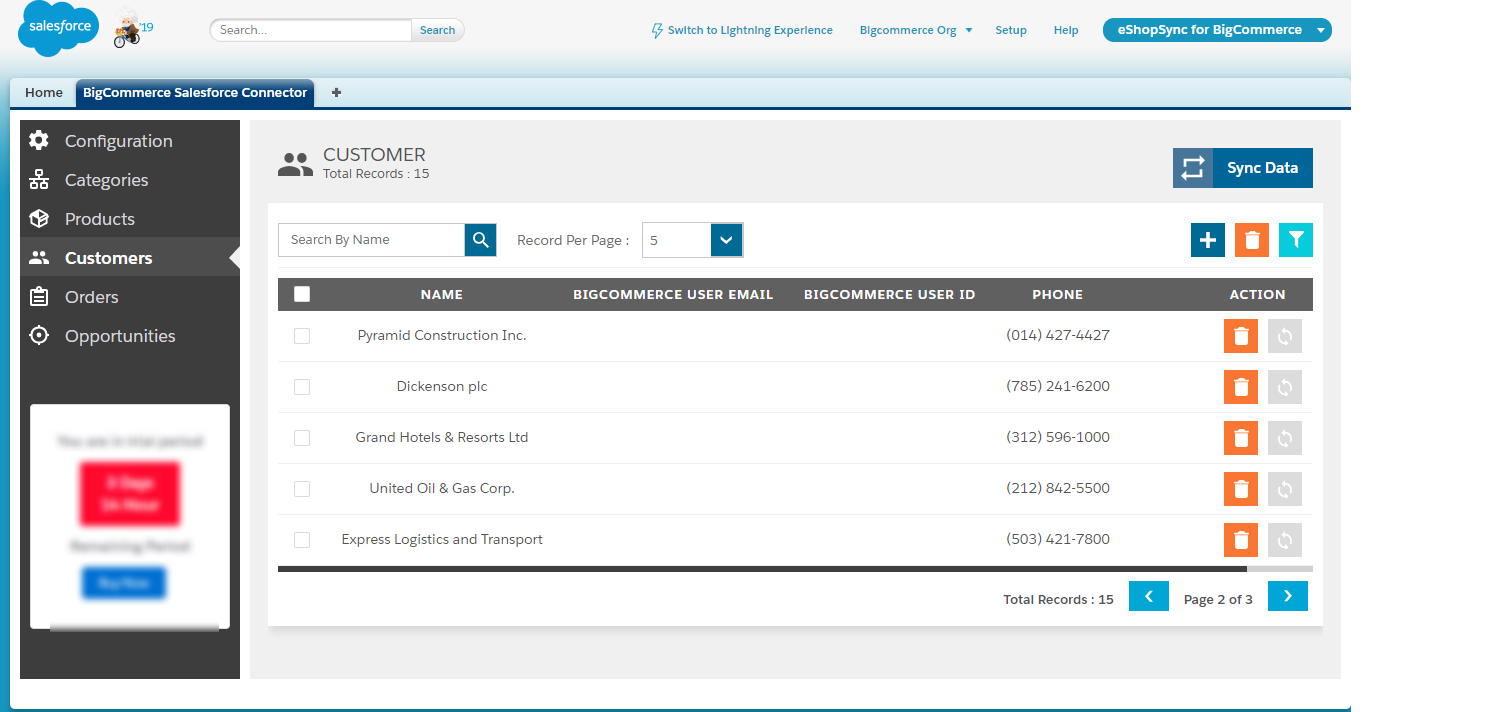Click Switch to Lightning Experience link
This screenshot has width=1489, height=712.
(741, 30)
